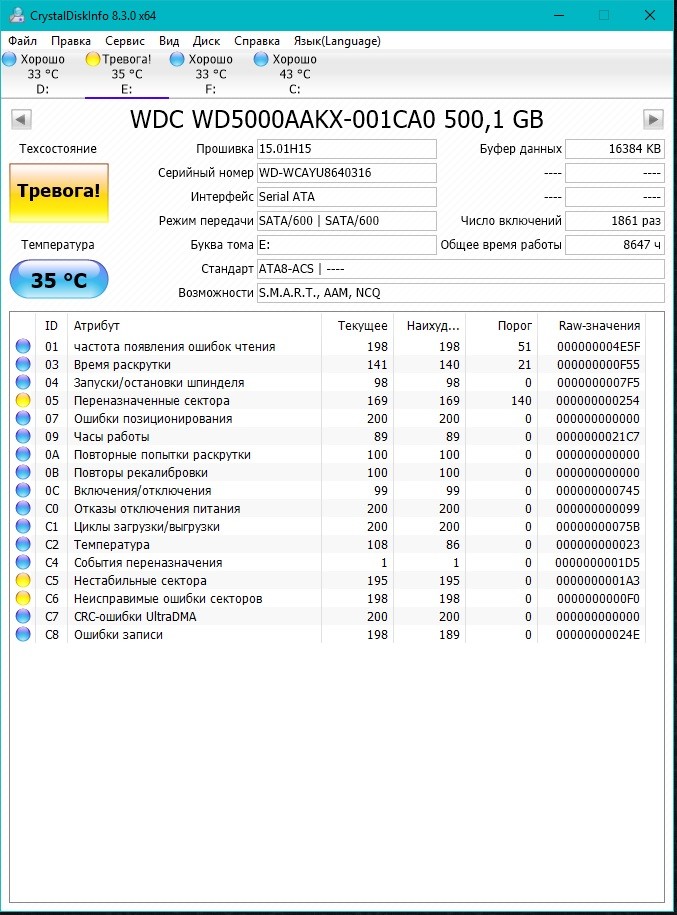Select row 'Циклы загрузки/выгрузки'

pos(328,526)
